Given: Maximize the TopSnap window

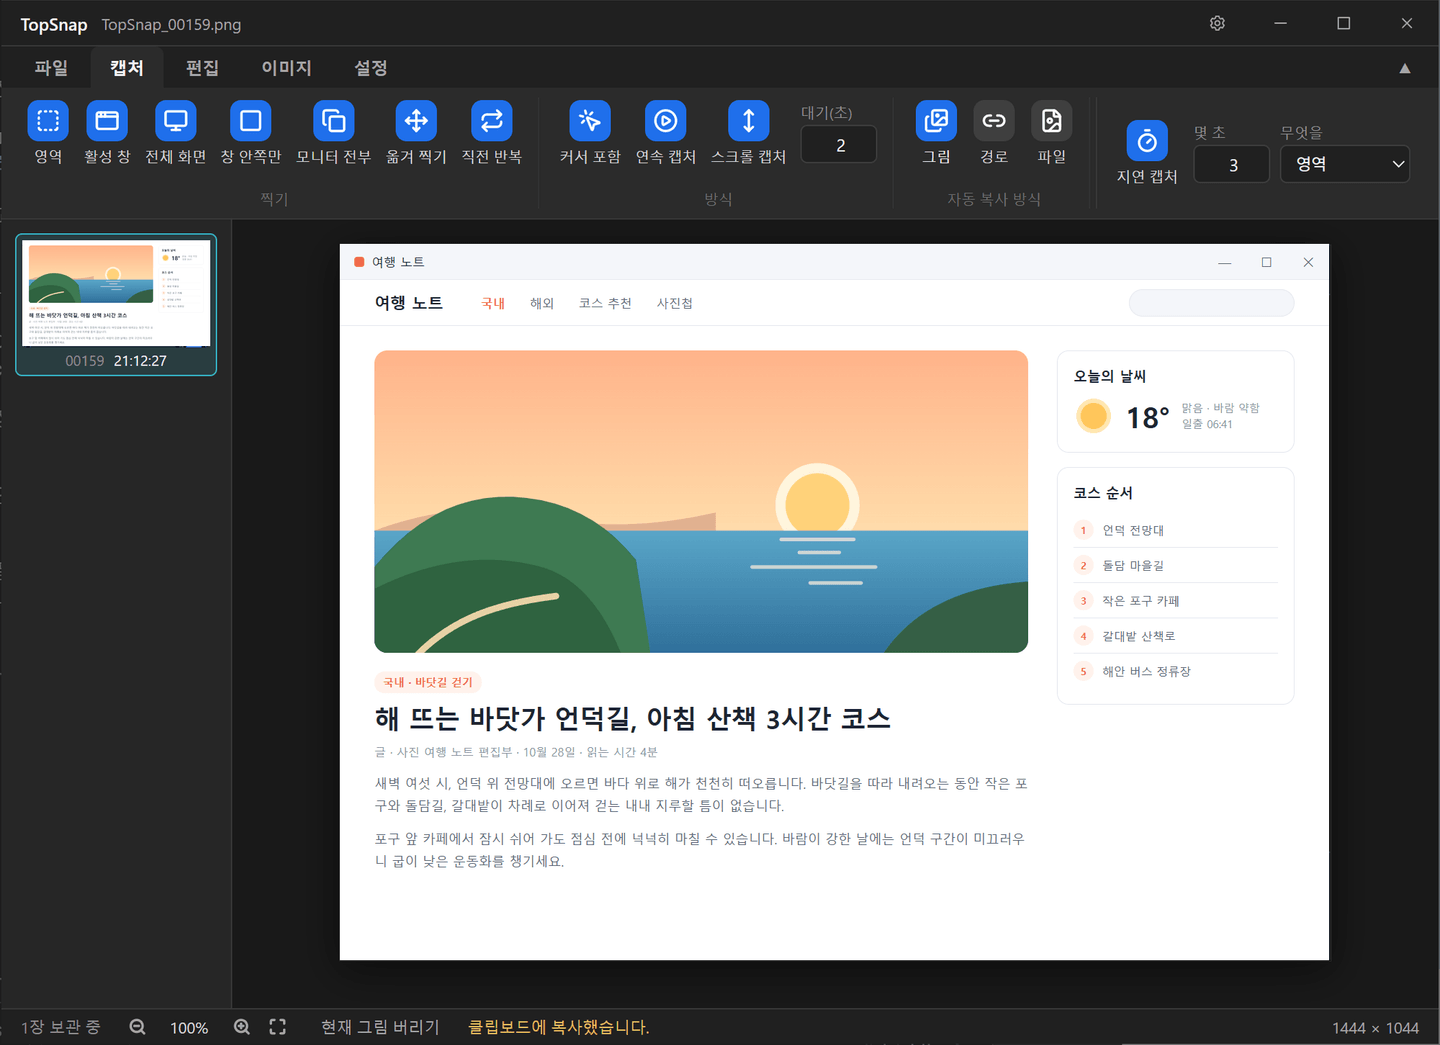Looking at the screenshot, I should point(1344,23).
